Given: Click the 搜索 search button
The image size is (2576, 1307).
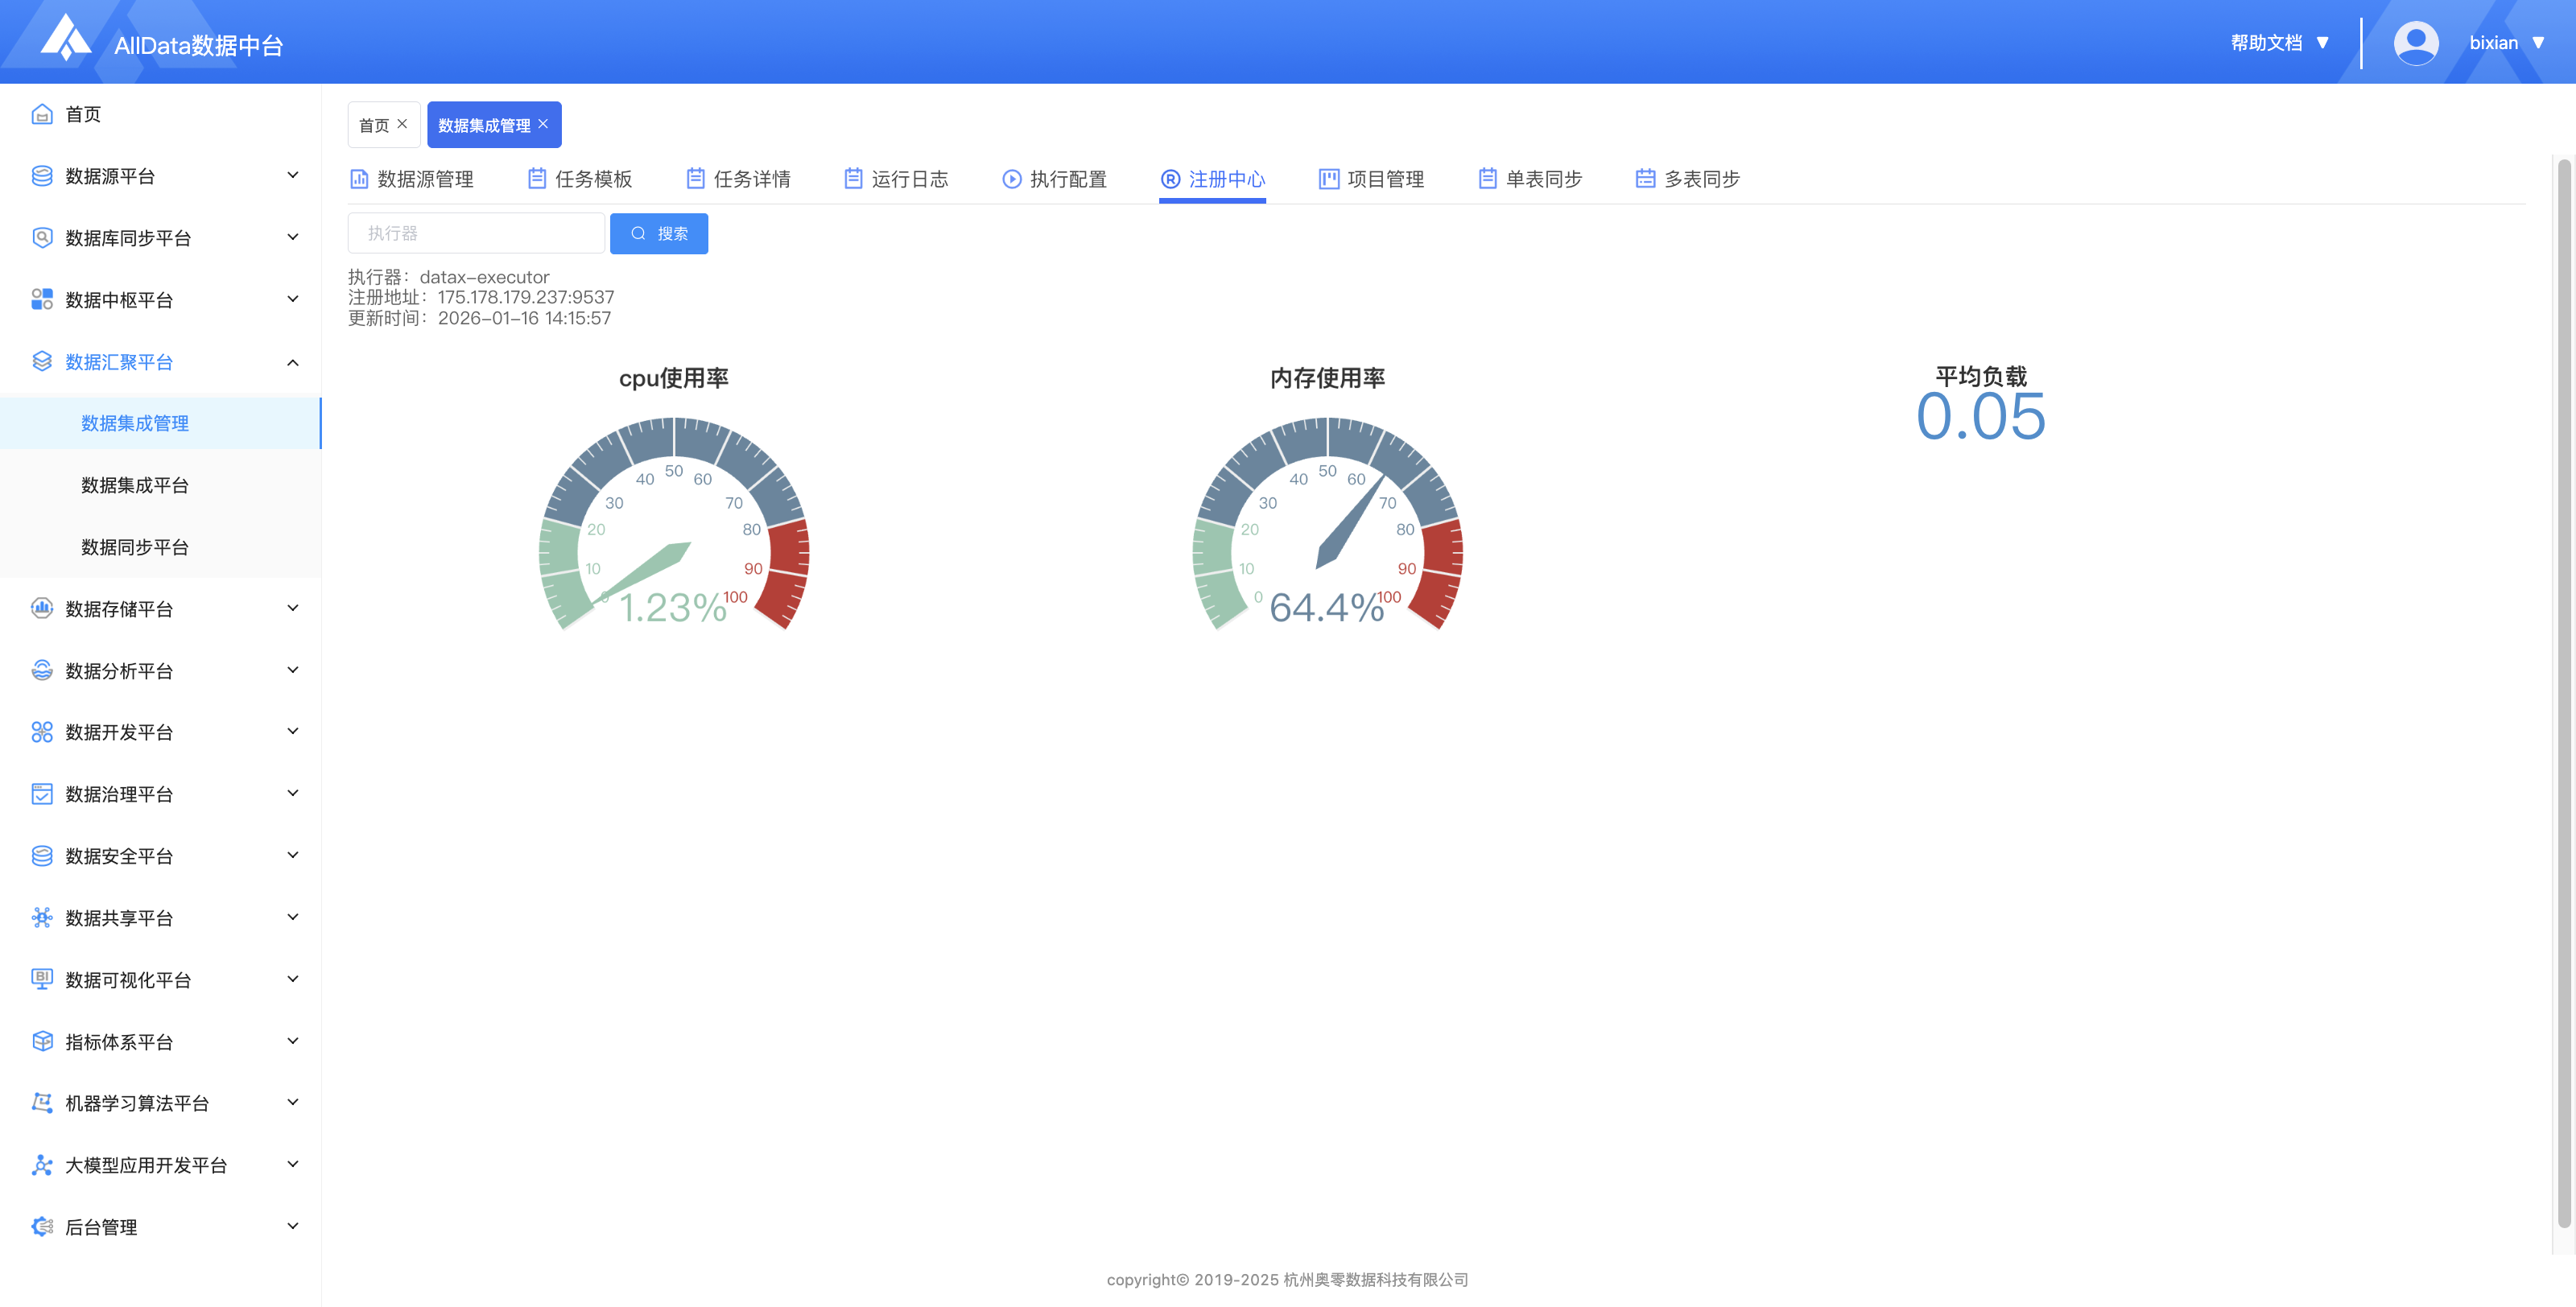Looking at the screenshot, I should tap(659, 233).
